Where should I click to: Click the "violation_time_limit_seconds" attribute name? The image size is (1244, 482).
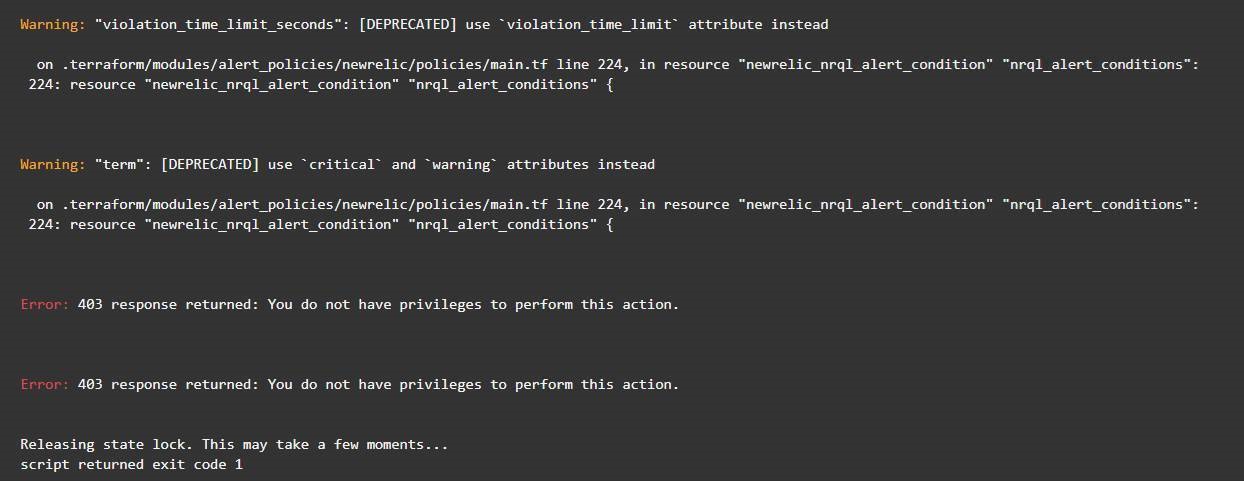[218, 24]
